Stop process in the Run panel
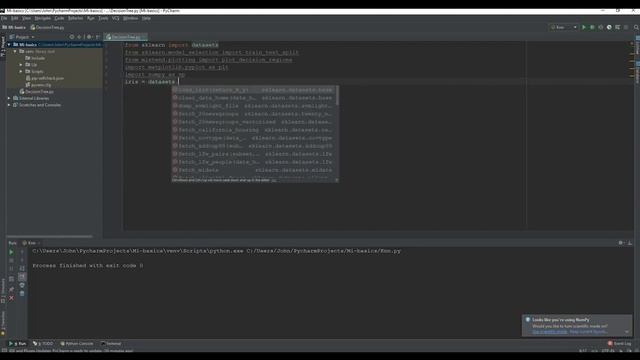Image resolution: width=640 pixels, height=360 pixels. tap(11, 260)
